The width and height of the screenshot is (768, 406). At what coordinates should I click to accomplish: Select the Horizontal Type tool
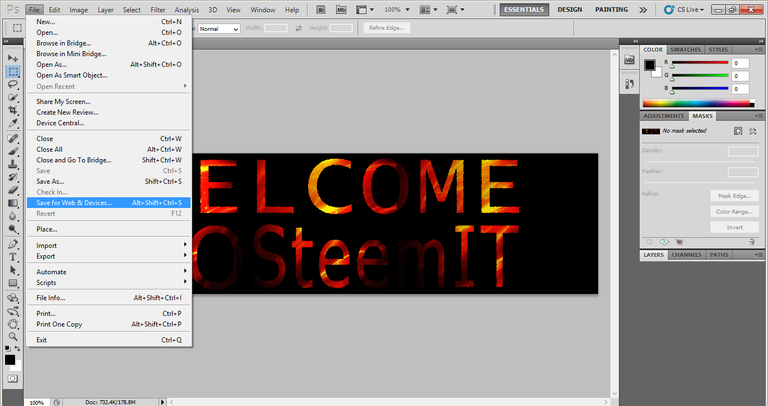point(13,257)
